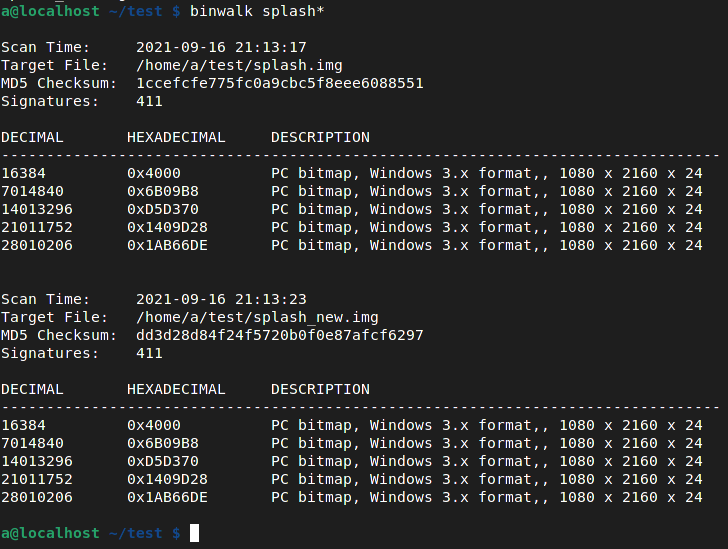Click the scan time ending in 21:13:23
Screen dimensions: 728x549
coord(221,299)
